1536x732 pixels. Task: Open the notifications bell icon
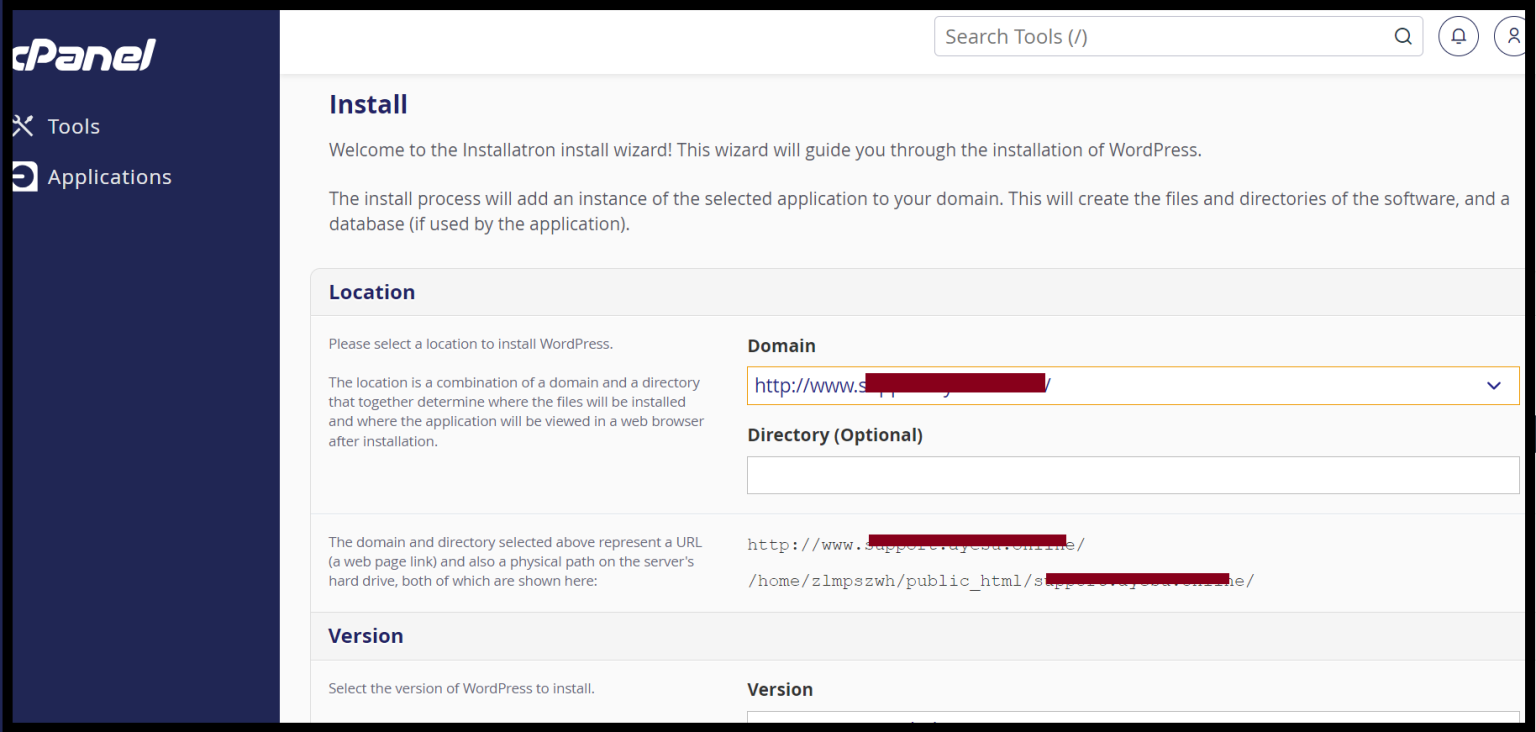click(1458, 36)
